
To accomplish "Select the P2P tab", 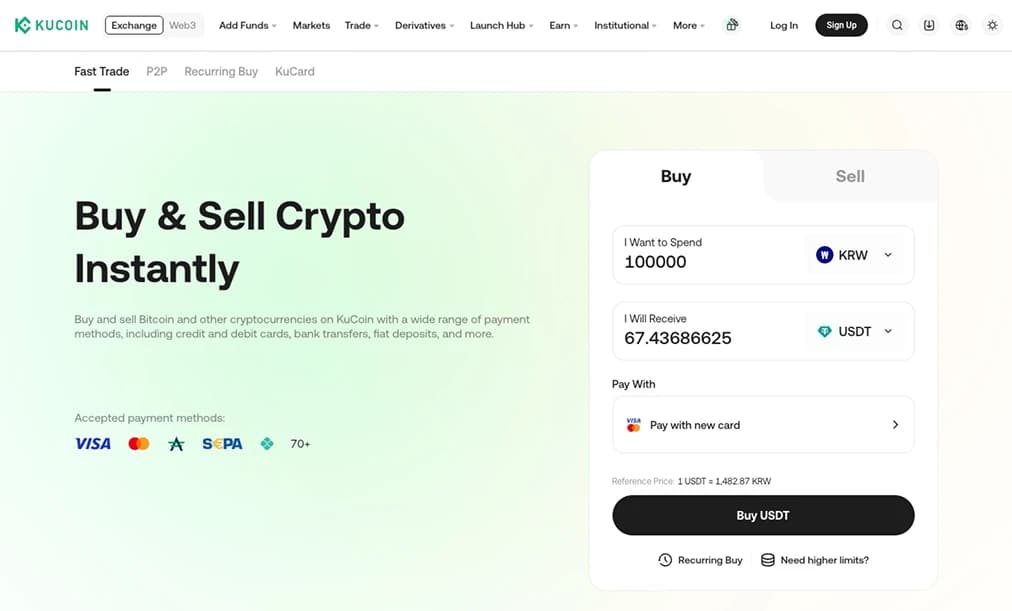I will 156,71.
